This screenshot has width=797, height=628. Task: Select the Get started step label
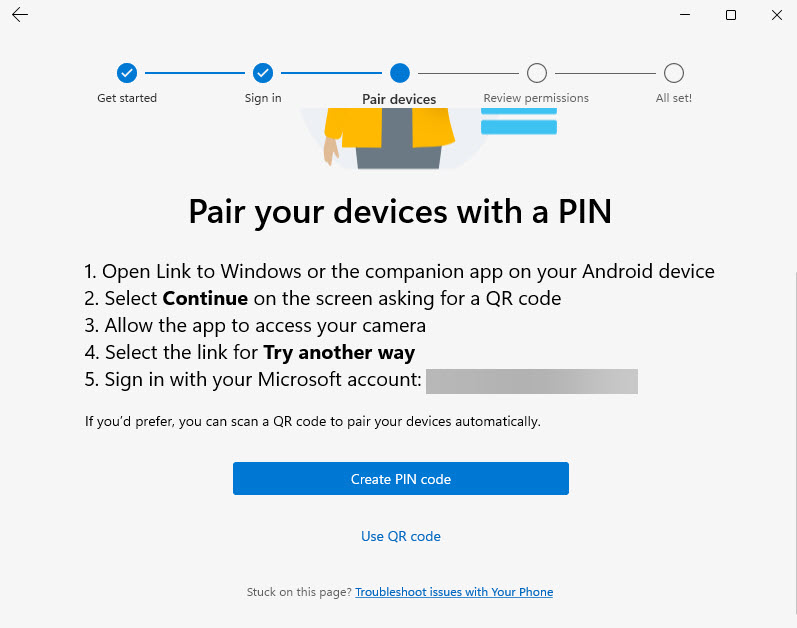tap(127, 98)
